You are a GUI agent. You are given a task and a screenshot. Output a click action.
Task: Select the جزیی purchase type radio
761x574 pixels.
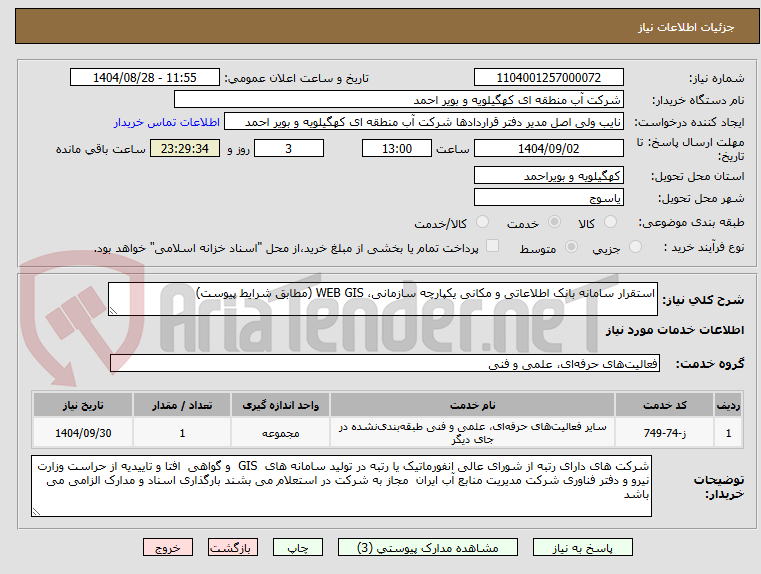635,246
